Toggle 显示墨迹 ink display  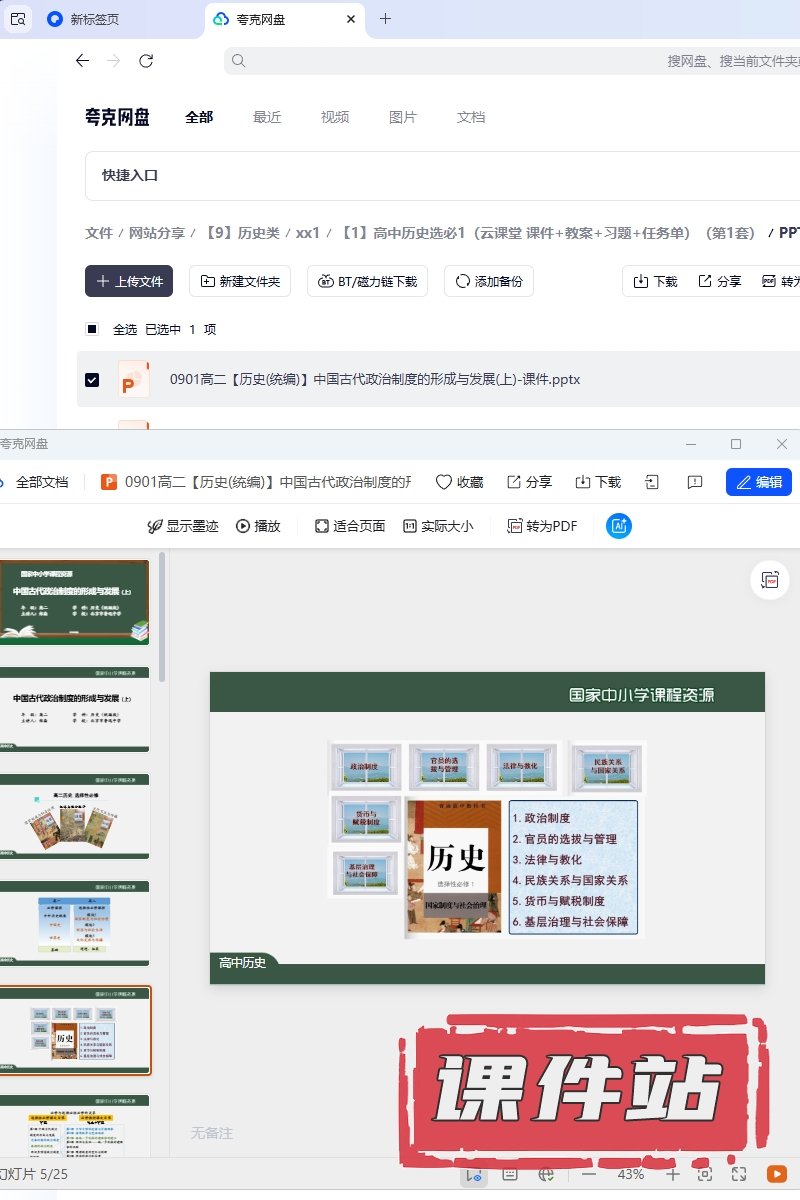coord(183,526)
